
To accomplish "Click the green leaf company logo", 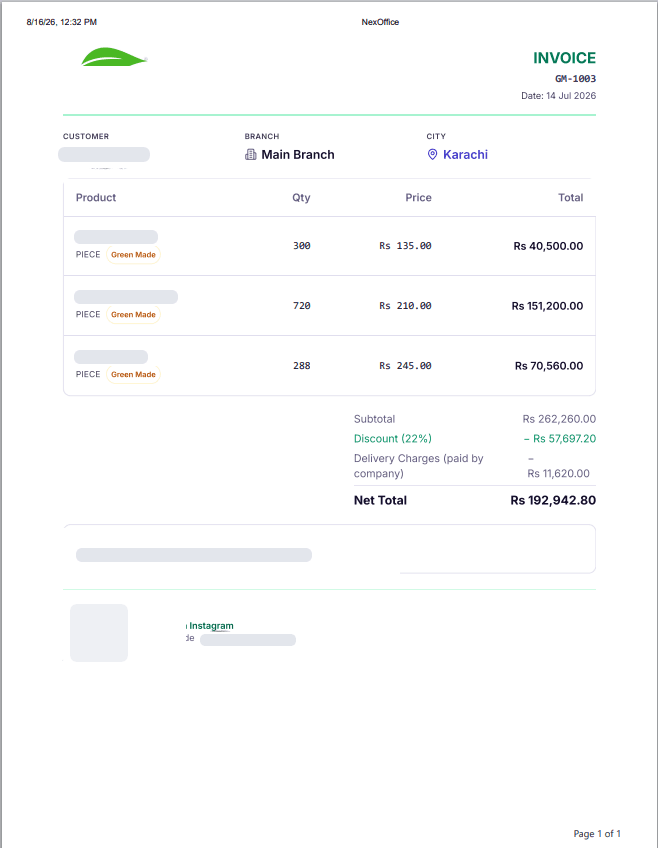I will click(114, 57).
